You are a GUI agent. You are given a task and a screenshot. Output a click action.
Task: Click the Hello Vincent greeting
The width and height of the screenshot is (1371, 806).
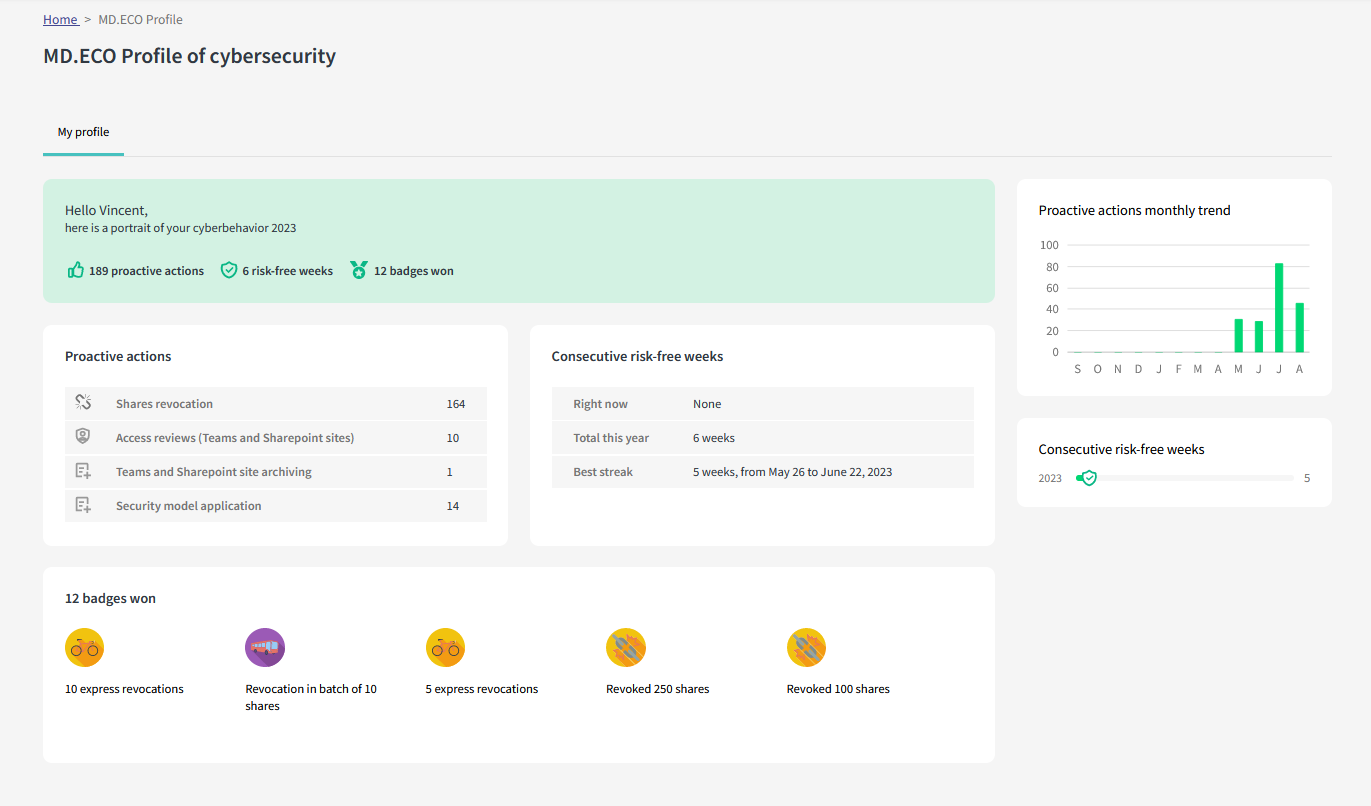tap(106, 210)
